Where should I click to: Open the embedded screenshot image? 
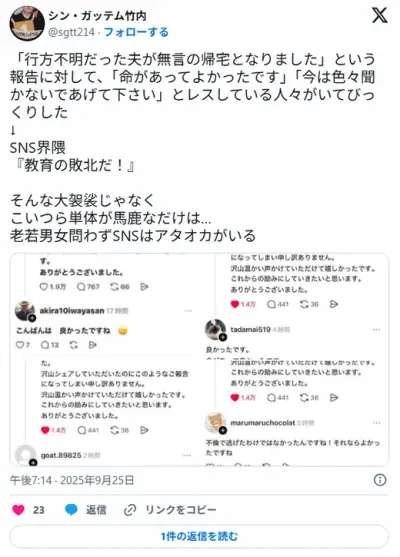click(199, 359)
